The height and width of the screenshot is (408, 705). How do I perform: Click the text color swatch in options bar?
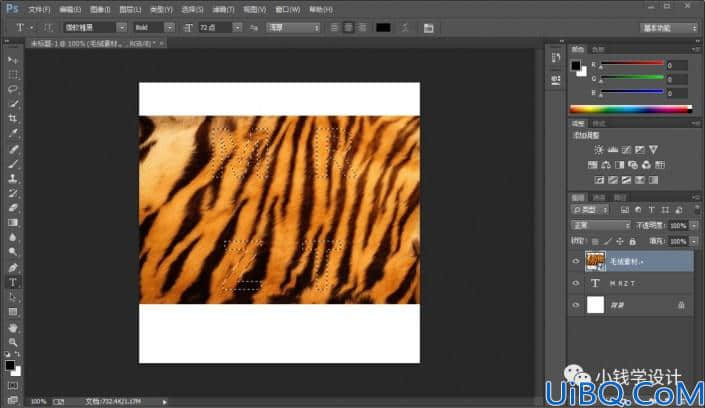coord(383,28)
